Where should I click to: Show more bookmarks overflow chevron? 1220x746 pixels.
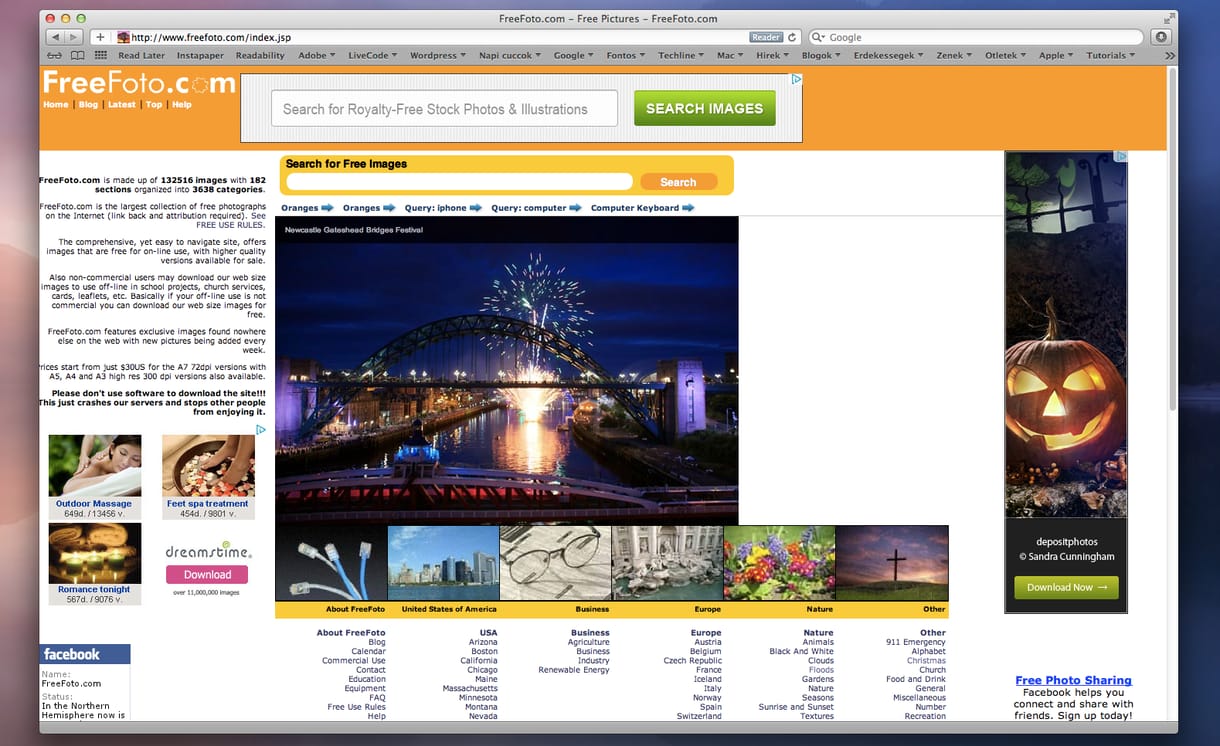1169,56
